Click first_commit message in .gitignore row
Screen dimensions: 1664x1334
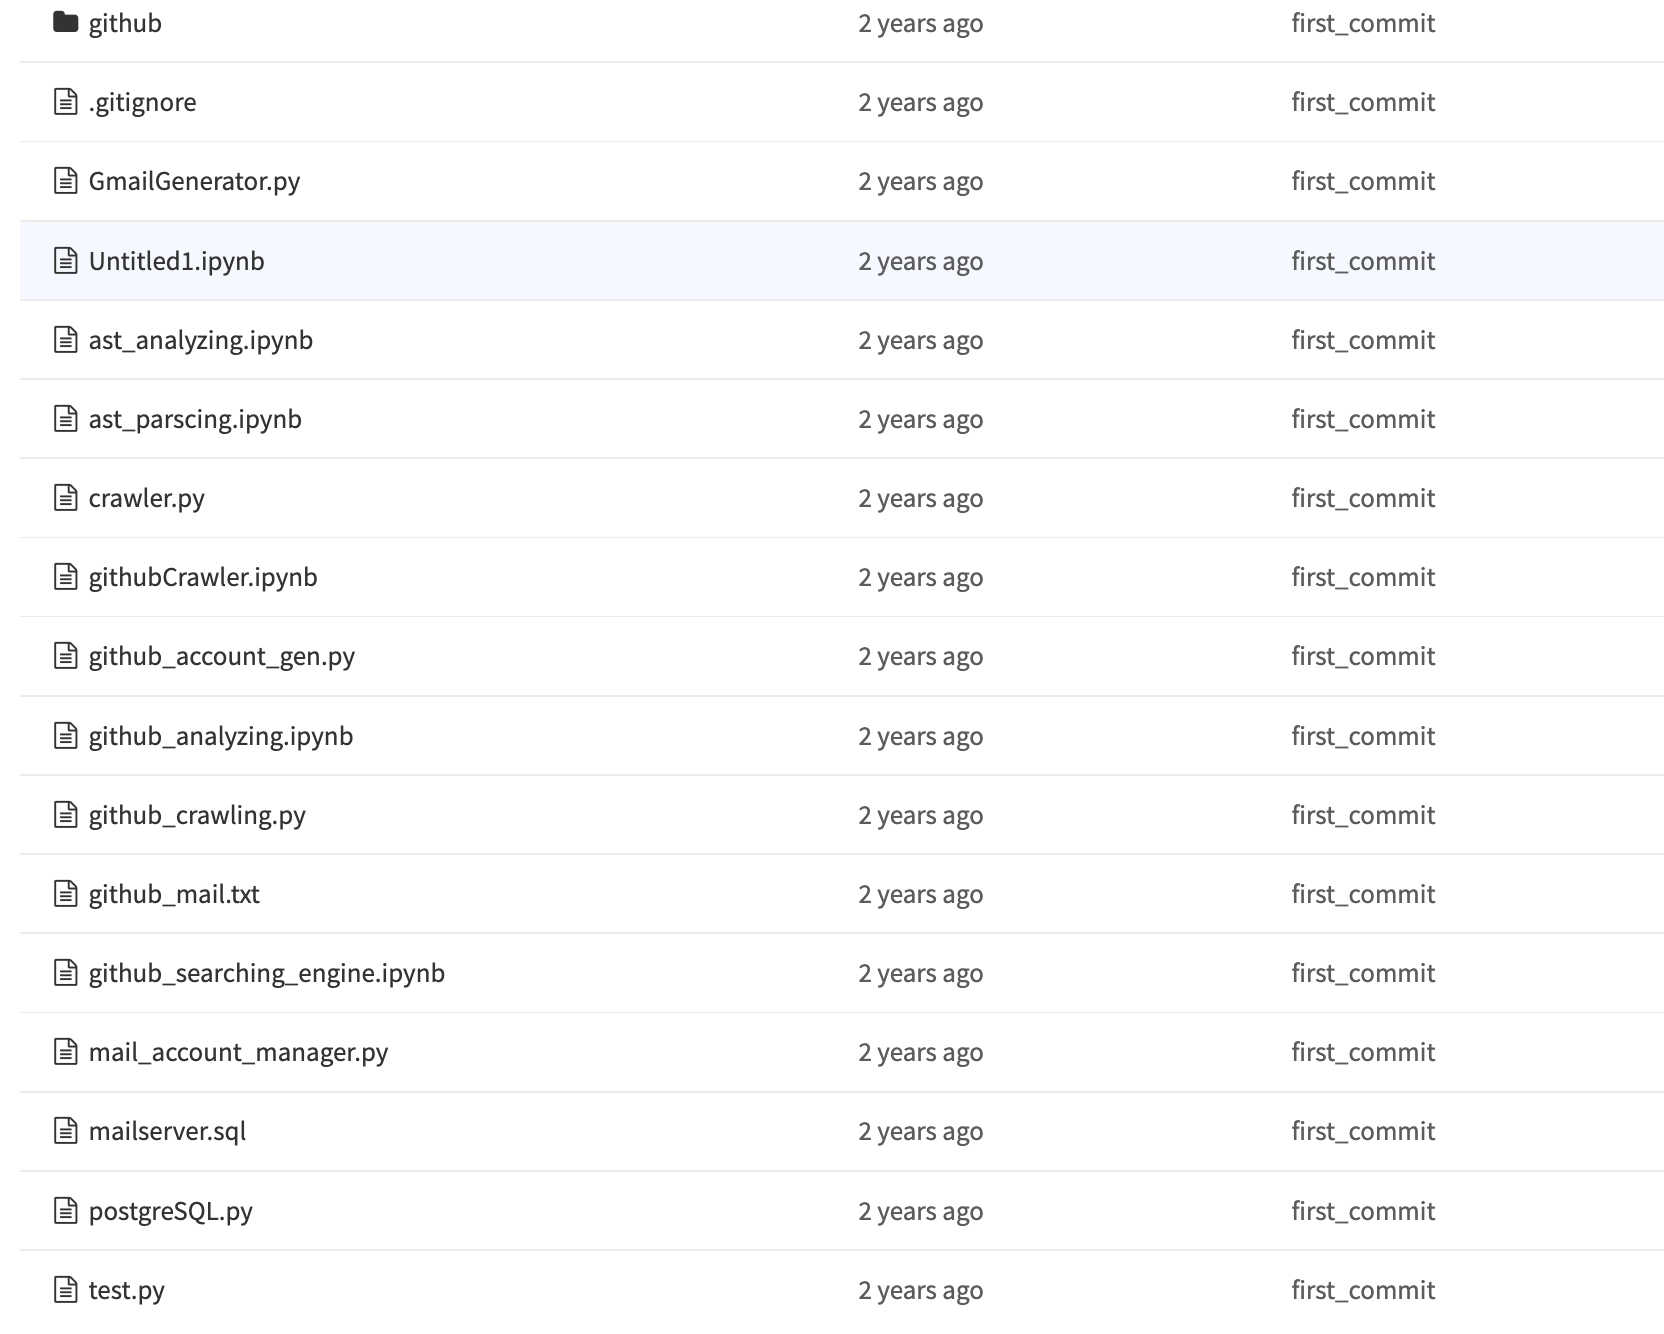coord(1363,102)
